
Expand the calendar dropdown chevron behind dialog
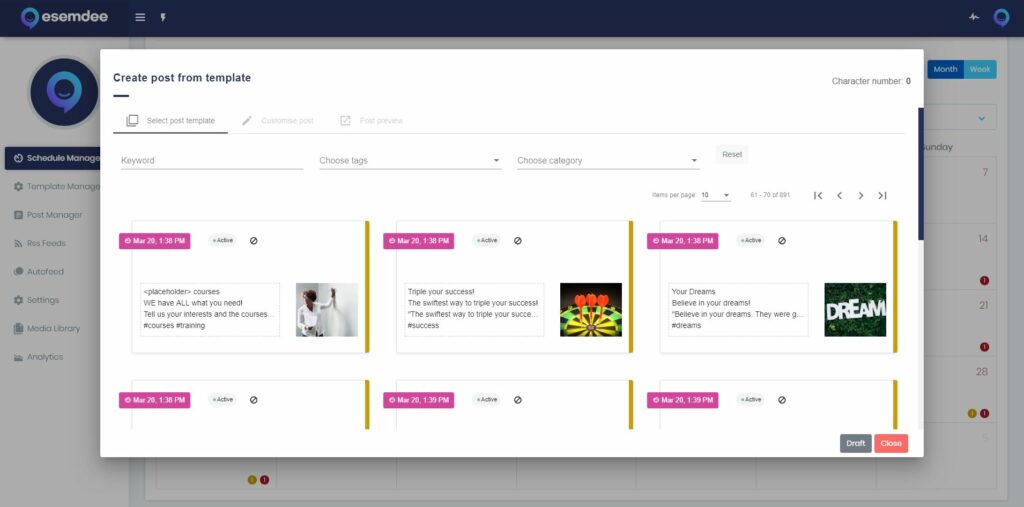(981, 118)
